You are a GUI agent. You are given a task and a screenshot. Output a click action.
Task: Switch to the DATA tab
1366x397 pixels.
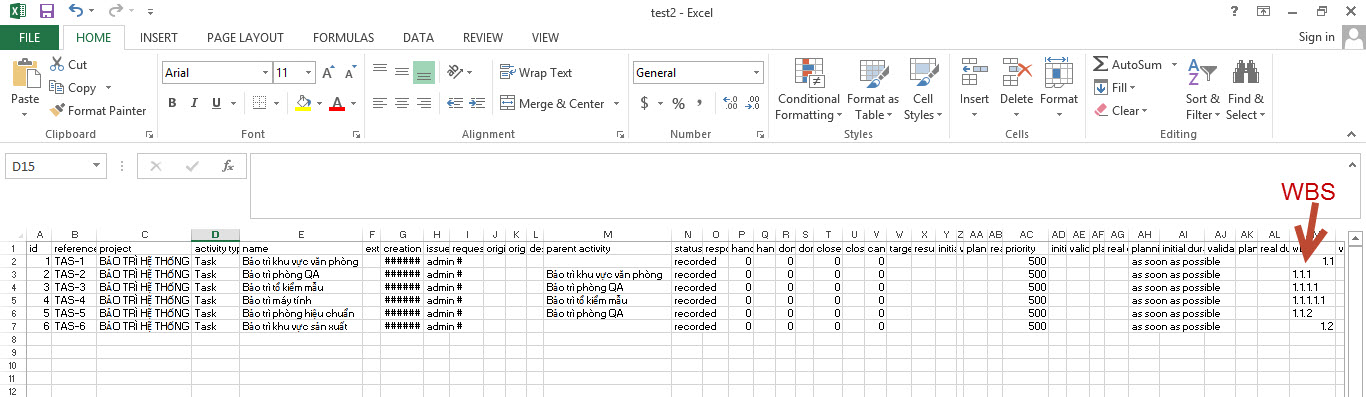[418, 37]
